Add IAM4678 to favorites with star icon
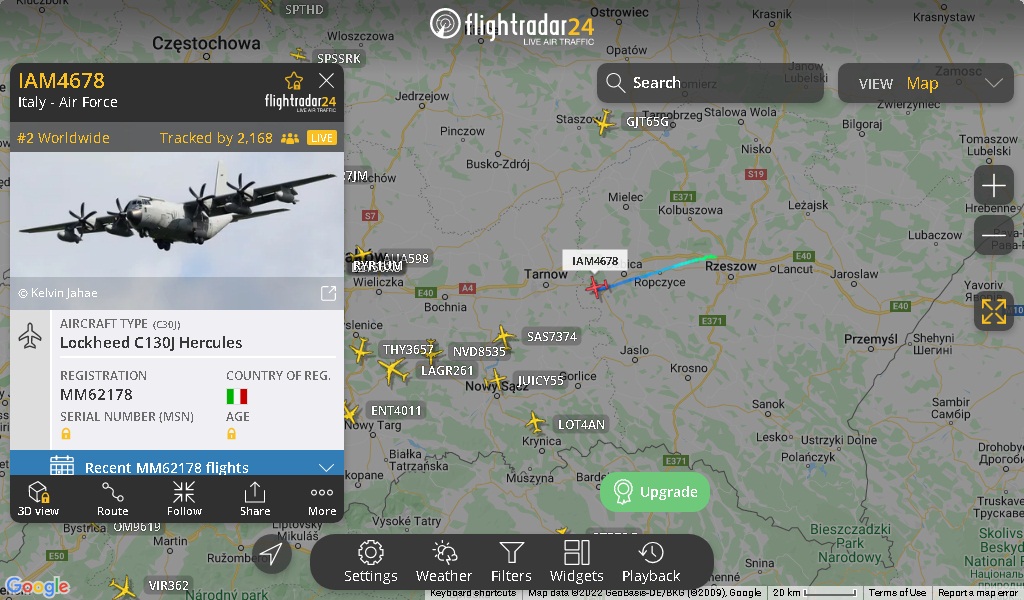This screenshot has height=600, width=1024. (294, 81)
